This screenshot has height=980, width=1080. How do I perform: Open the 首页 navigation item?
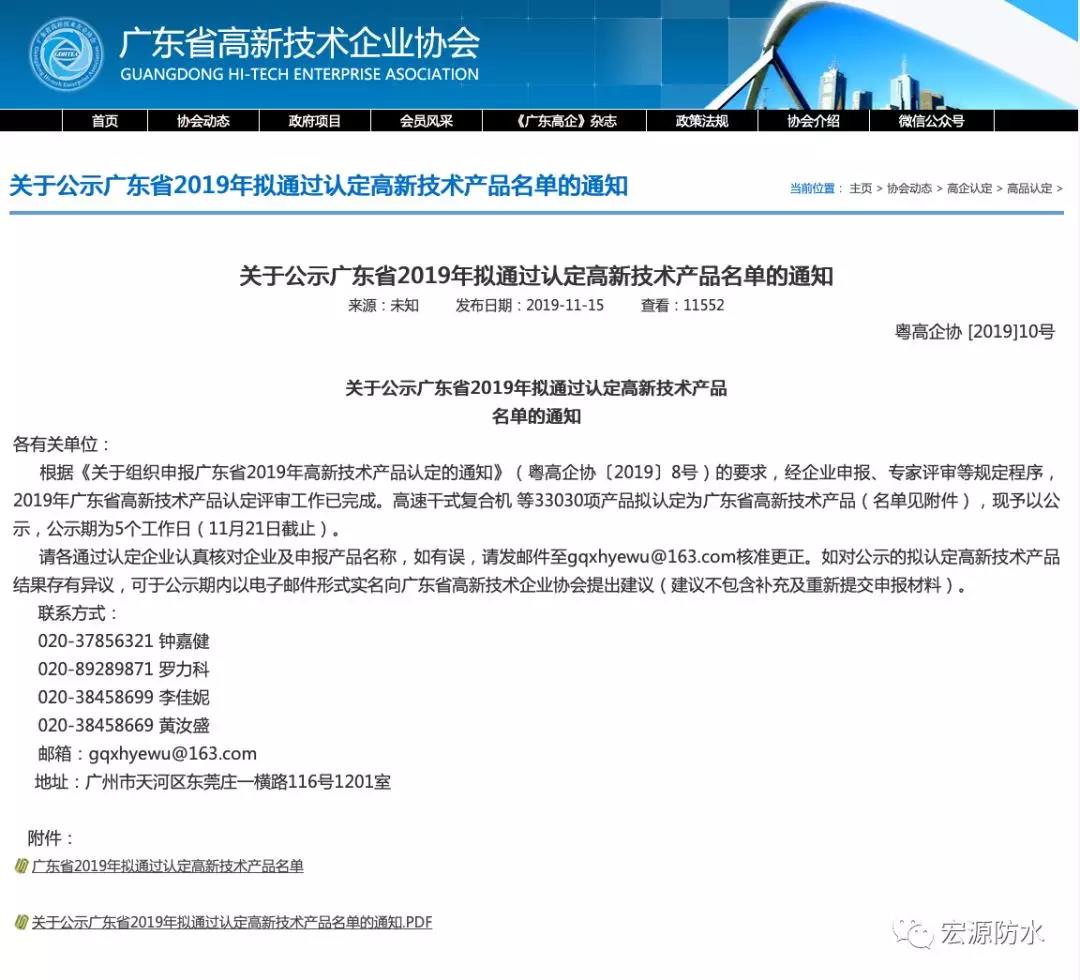tap(105, 121)
